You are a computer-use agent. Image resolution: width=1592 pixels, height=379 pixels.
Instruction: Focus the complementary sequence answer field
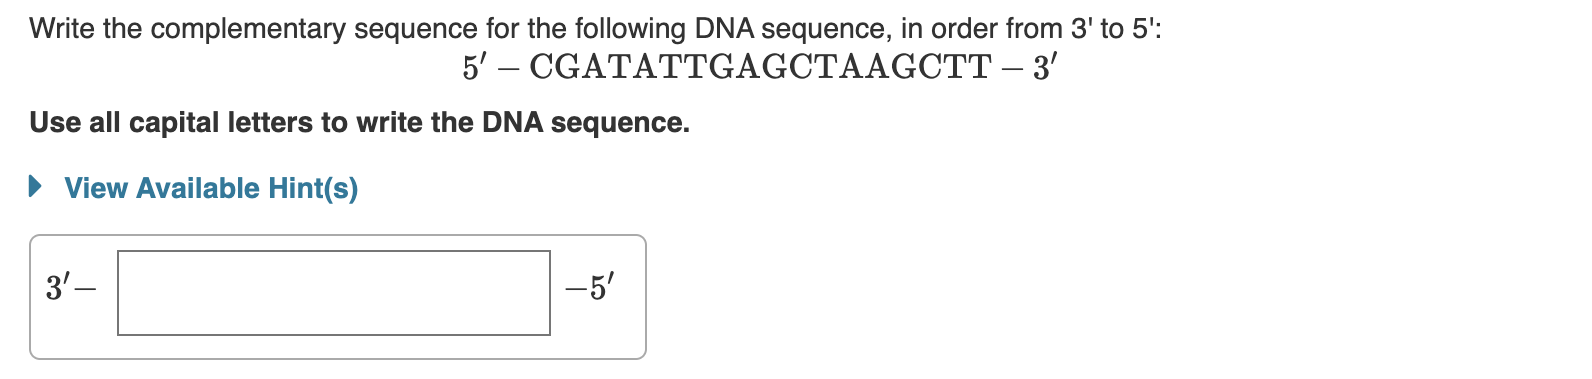tap(334, 293)
